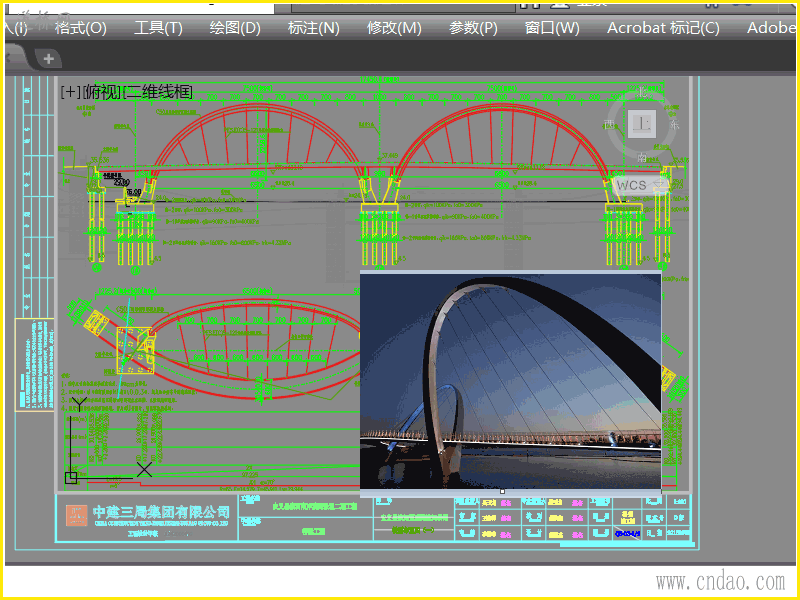The width and height of the screenshot is (800, 600).
Task: Open the 格式(O) menu
Action: [x=80, y=27]
